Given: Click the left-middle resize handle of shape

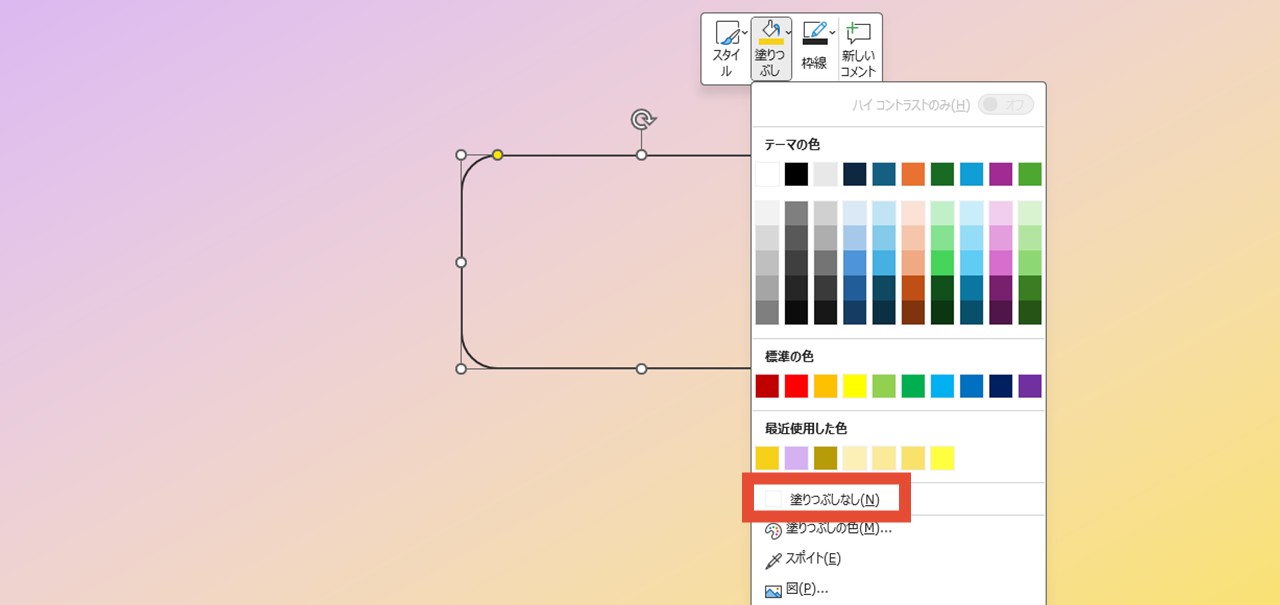Looking at the screenshot, I should (461, 262).
